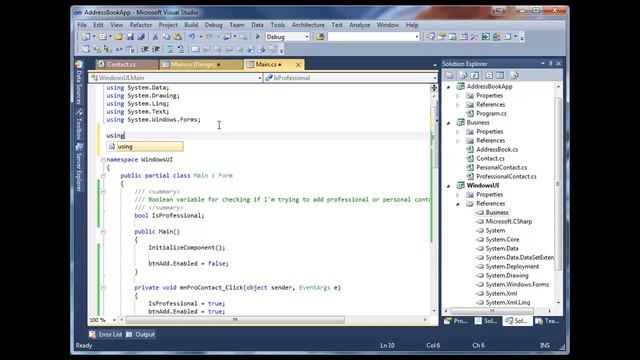Collapse the AddressBookApp project node
The image size is (640, 360).
(448, 87)
